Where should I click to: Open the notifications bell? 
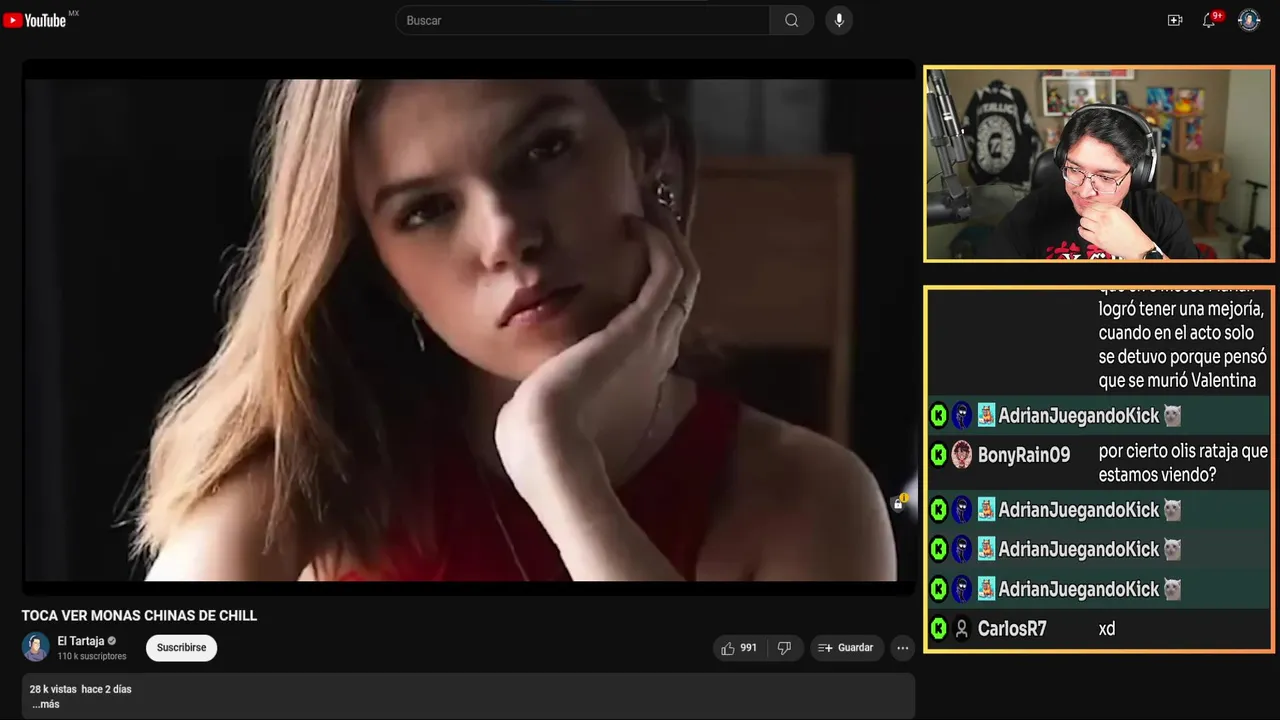click(x=1209, y=20)
